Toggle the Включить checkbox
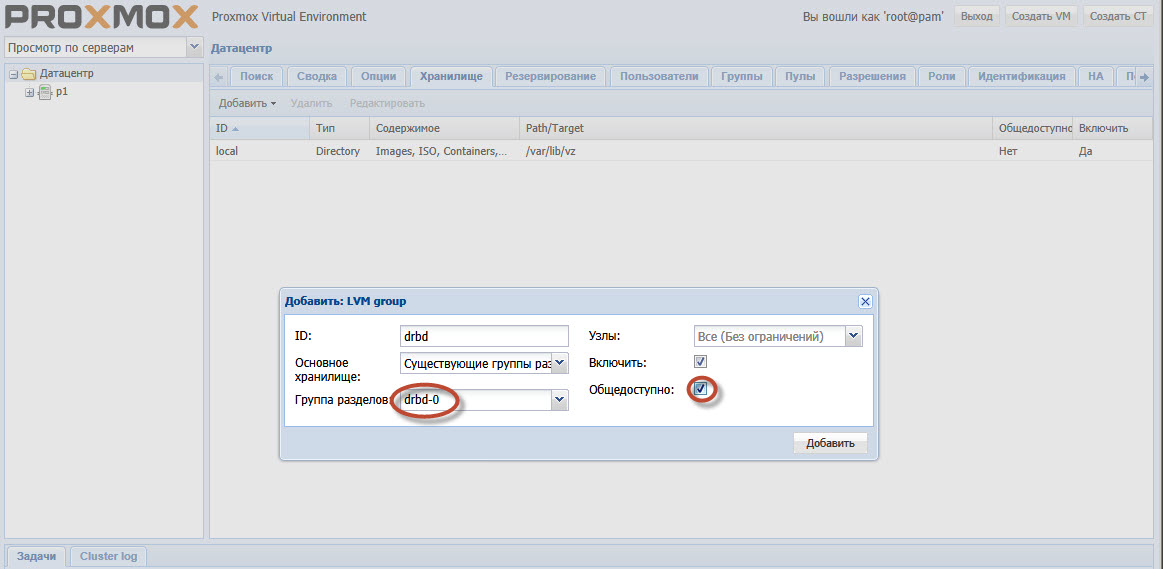The width and height of the screenshot is (1163, 569). pos(700,362)
